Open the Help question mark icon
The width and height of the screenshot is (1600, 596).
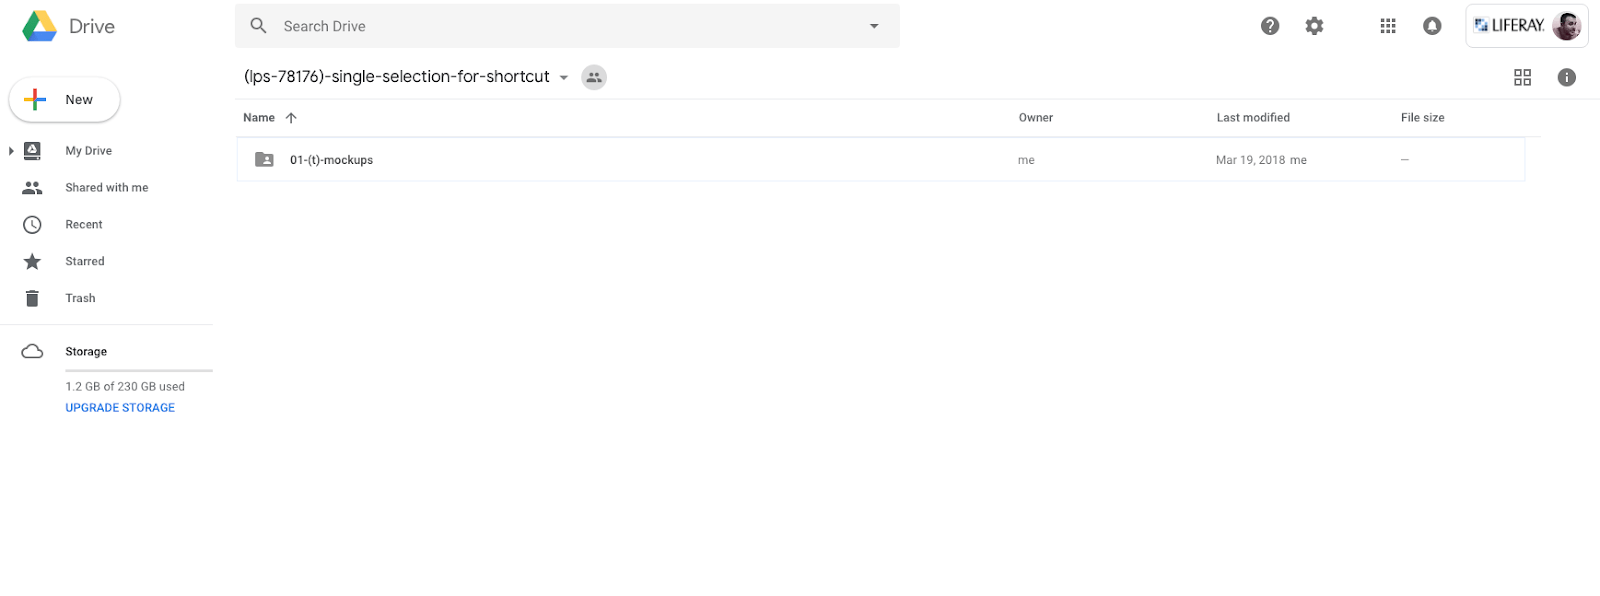(x=1270, y=26)
